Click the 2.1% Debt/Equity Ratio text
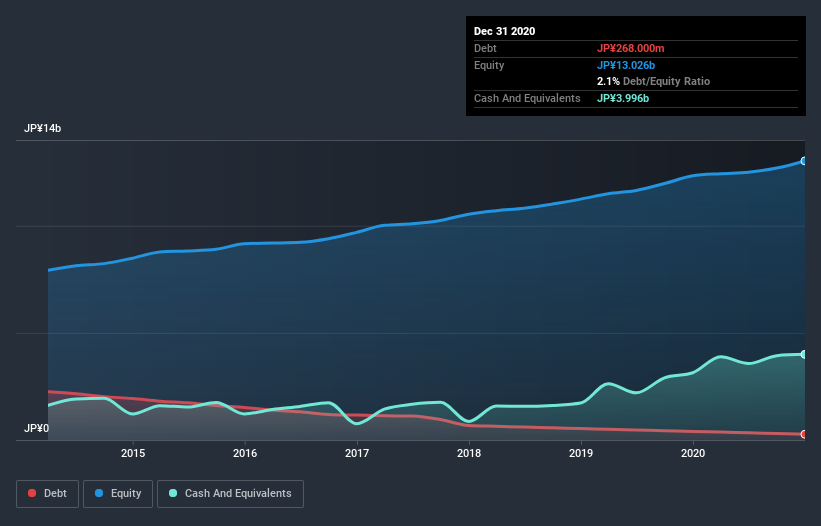Screen dimensions: 821x526 pos(653,82)
